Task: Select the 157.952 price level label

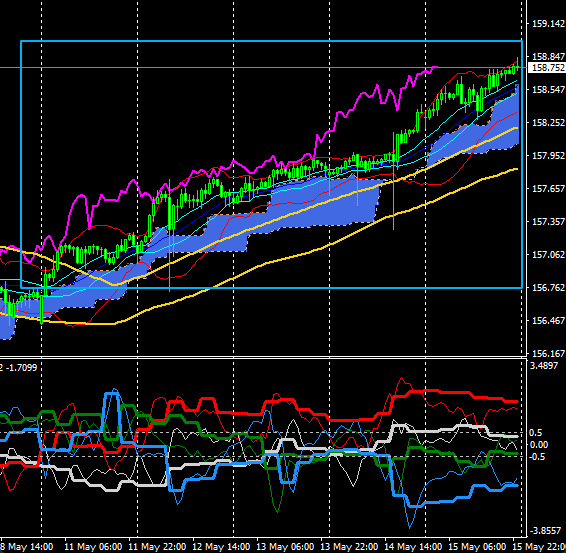Action: pos(548,156)
